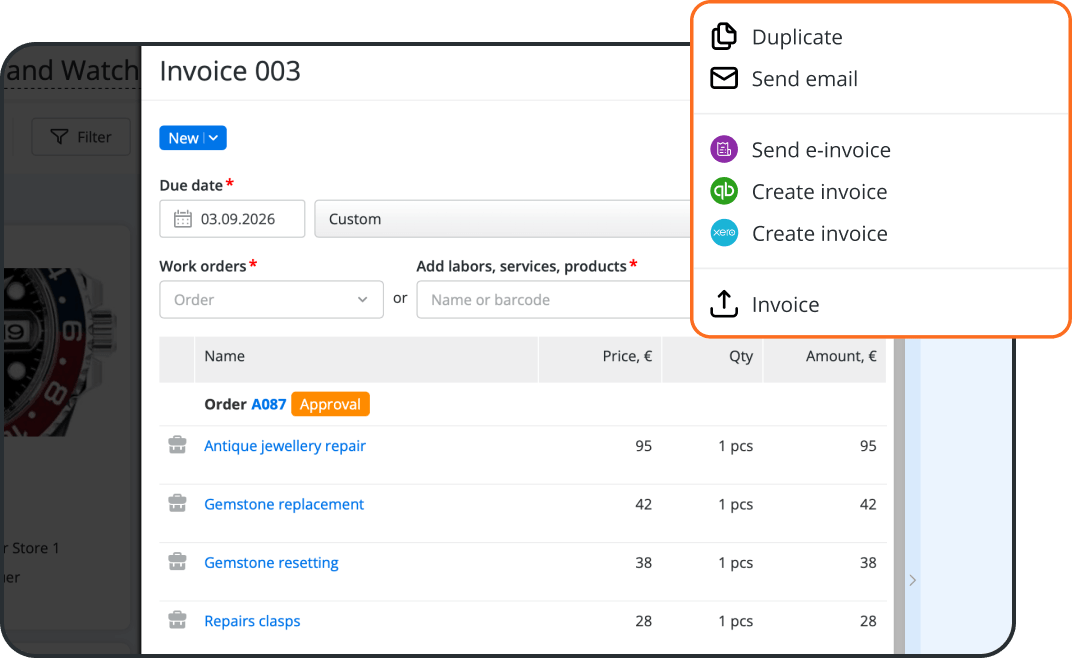Click briefcase icon beside Gemstone resetting
Screen dimensions: 1072x658
pyautogui.click(x=177, y=562)
